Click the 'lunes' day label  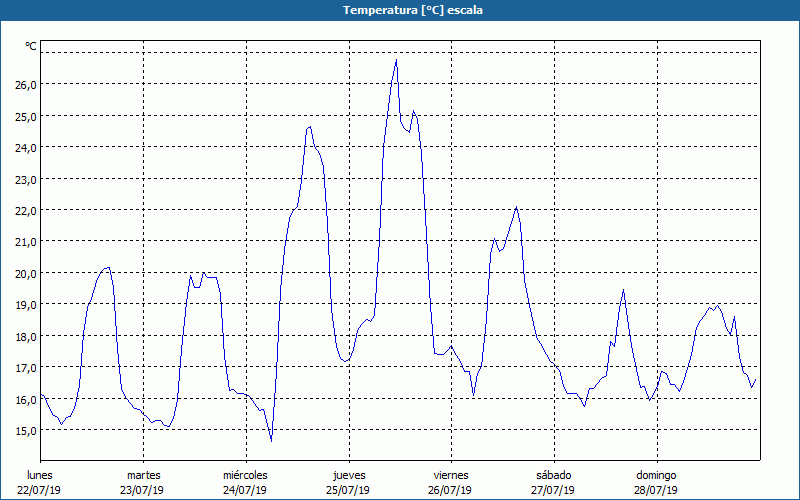[40, 475]
